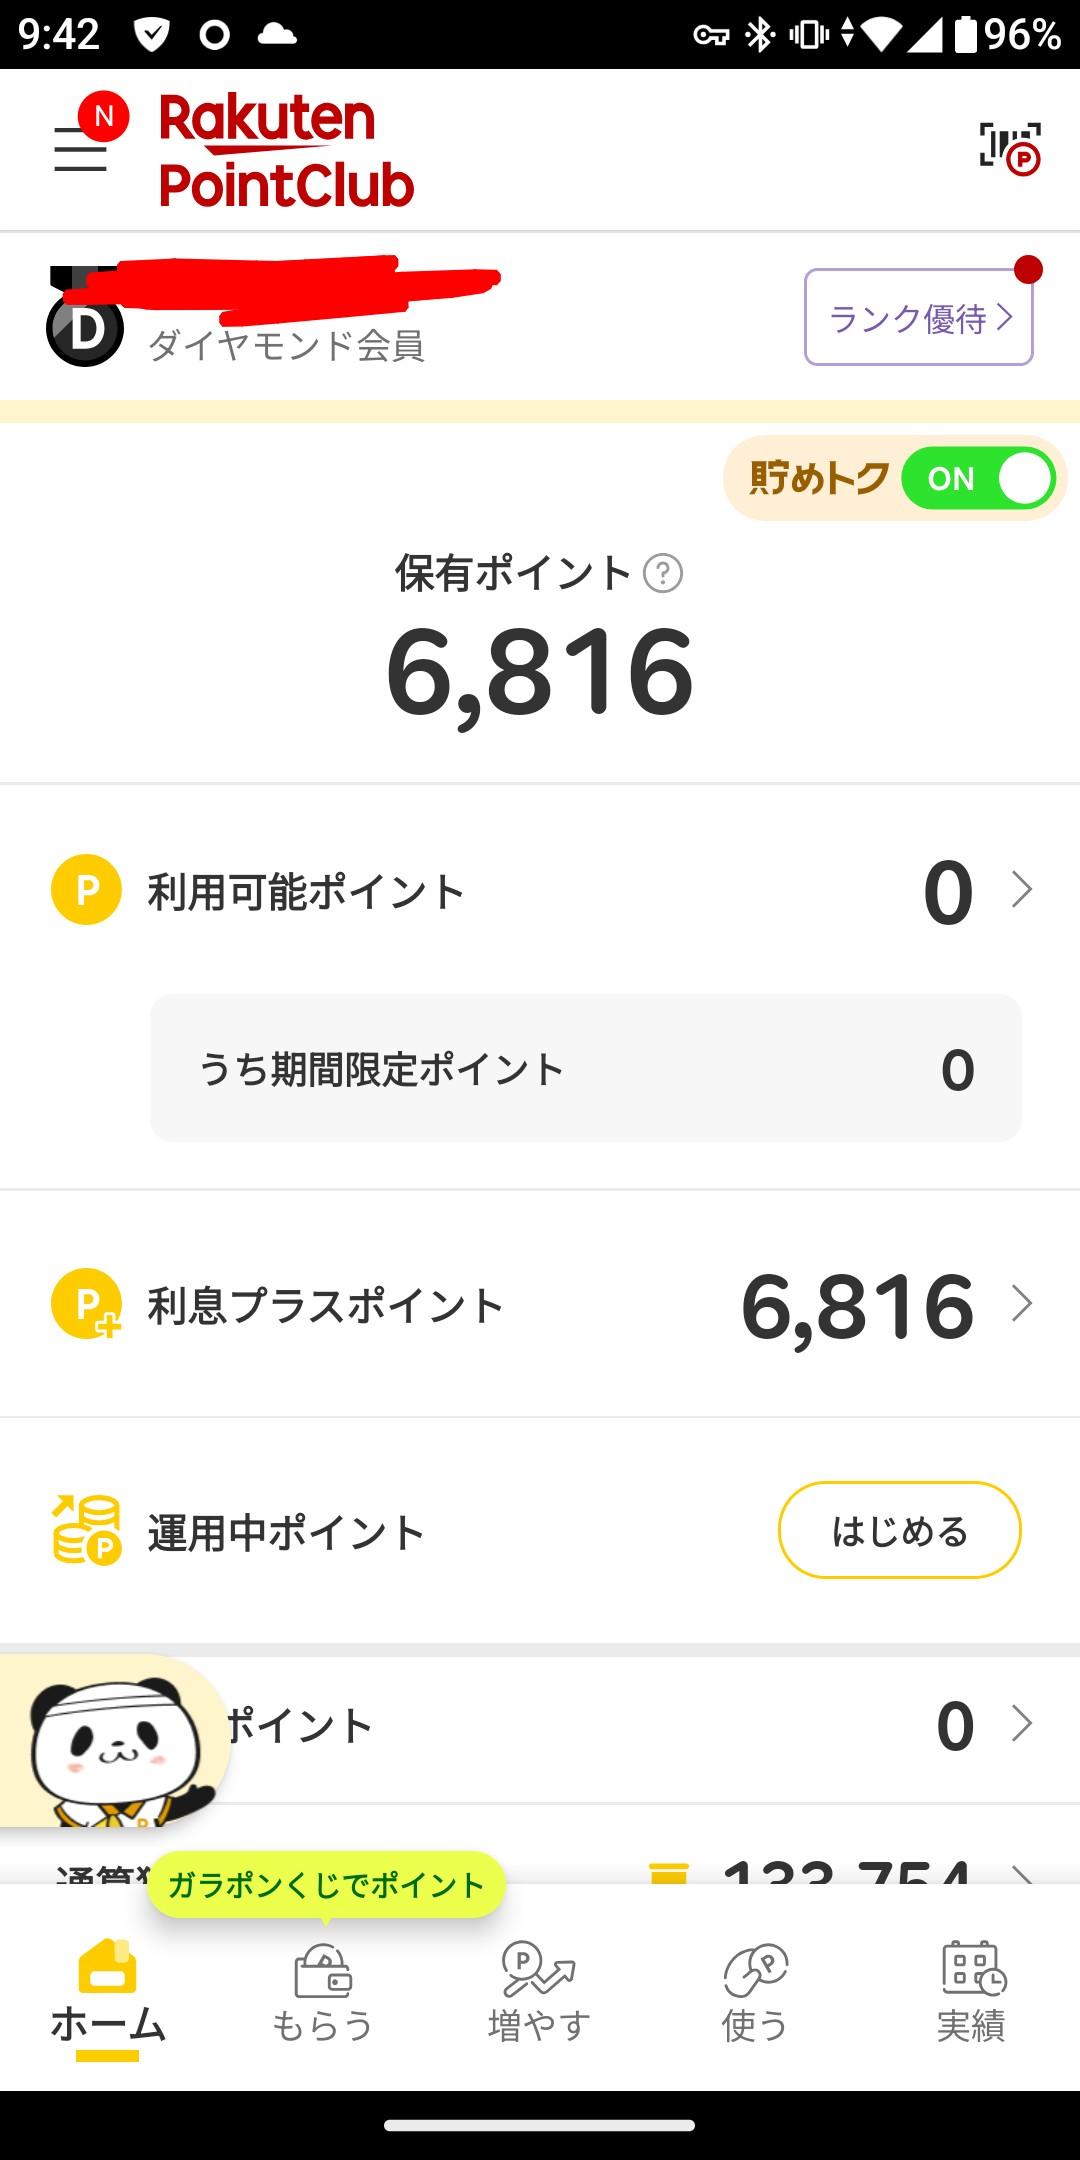Tap the うち期間限定ポイント box

click(585, 1068)
